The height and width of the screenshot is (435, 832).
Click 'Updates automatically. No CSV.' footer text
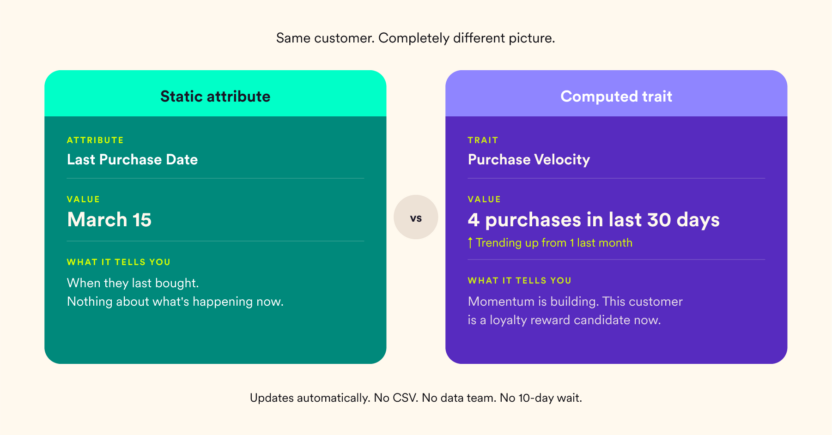[415, 398]
